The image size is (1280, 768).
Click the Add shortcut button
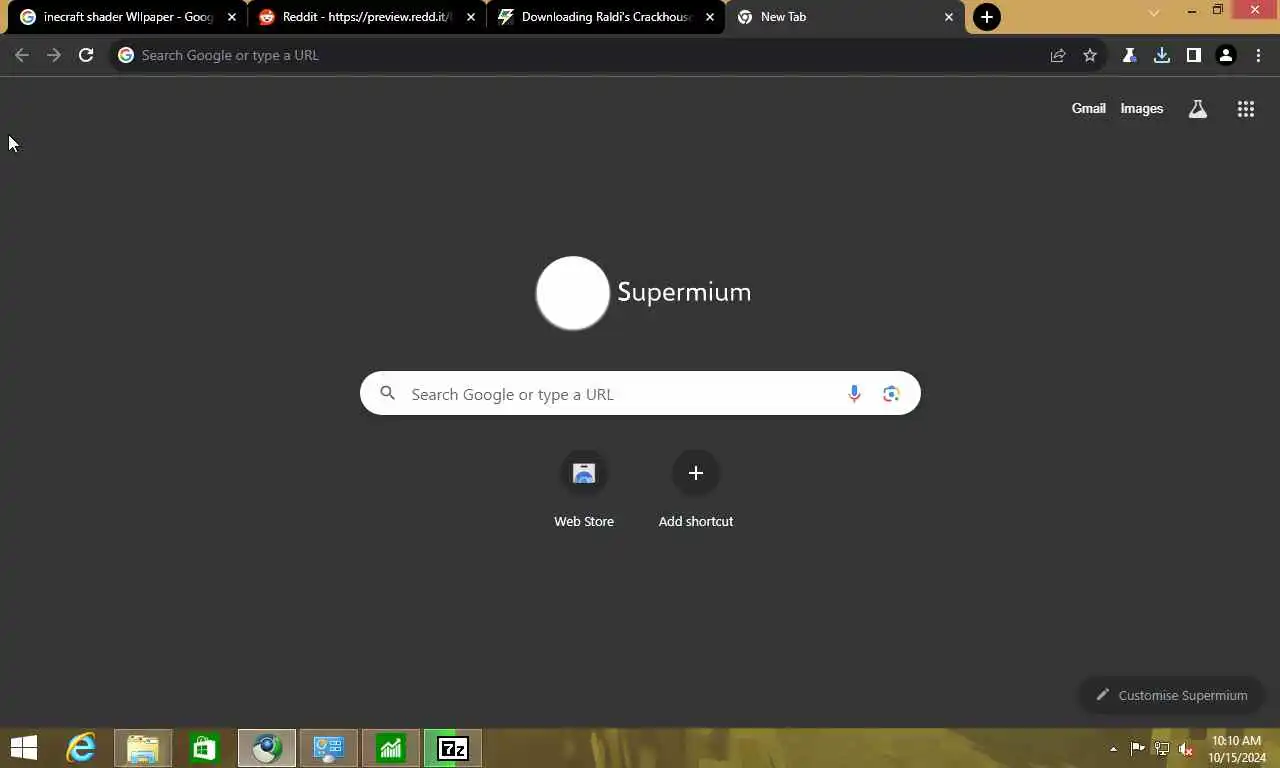coord(696,489)
